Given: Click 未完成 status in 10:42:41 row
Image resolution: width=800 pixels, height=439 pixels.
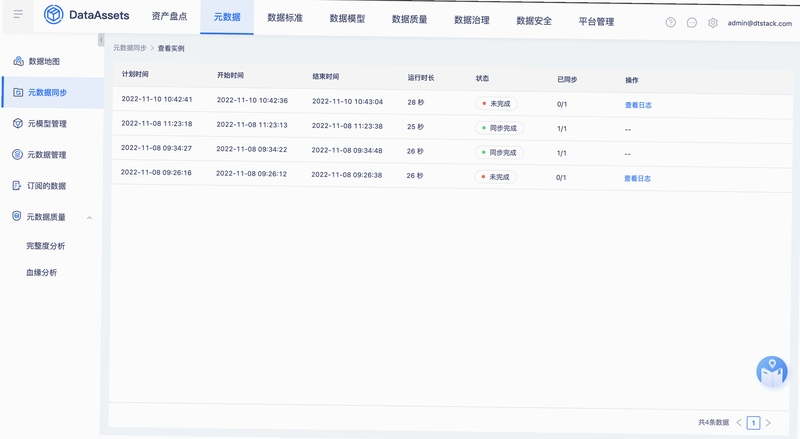Looking at the screenshot, I should pos(496,104).
